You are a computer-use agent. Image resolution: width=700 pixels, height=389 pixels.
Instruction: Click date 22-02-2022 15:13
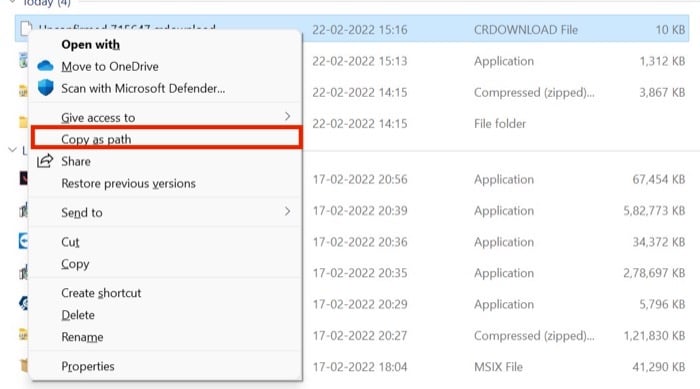coord(360,61)
